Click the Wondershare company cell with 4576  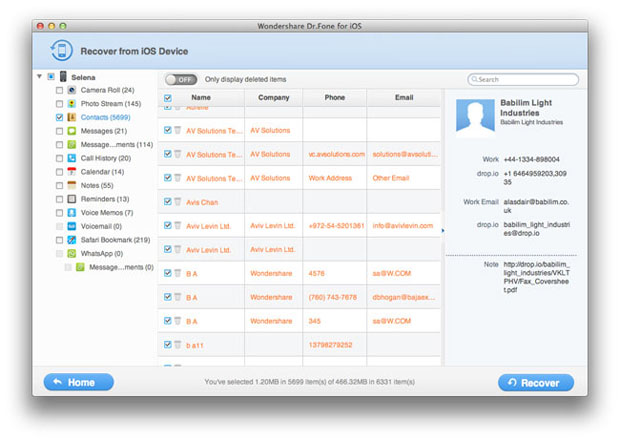tap(271, 273)
